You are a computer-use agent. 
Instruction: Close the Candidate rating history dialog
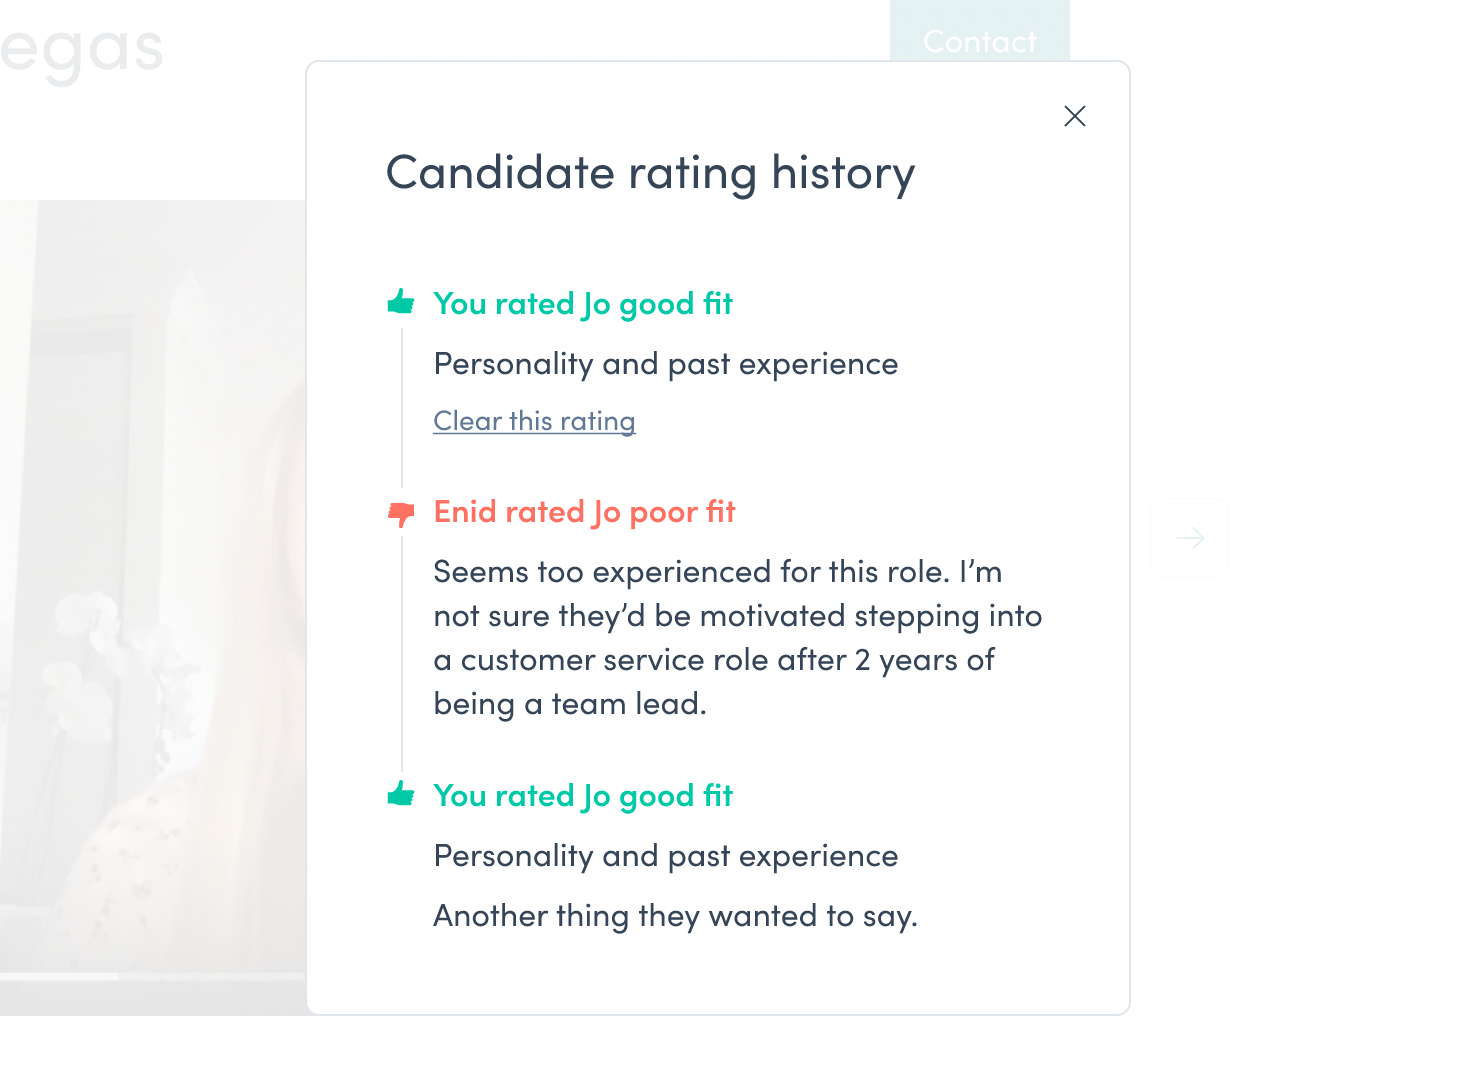1075,116
